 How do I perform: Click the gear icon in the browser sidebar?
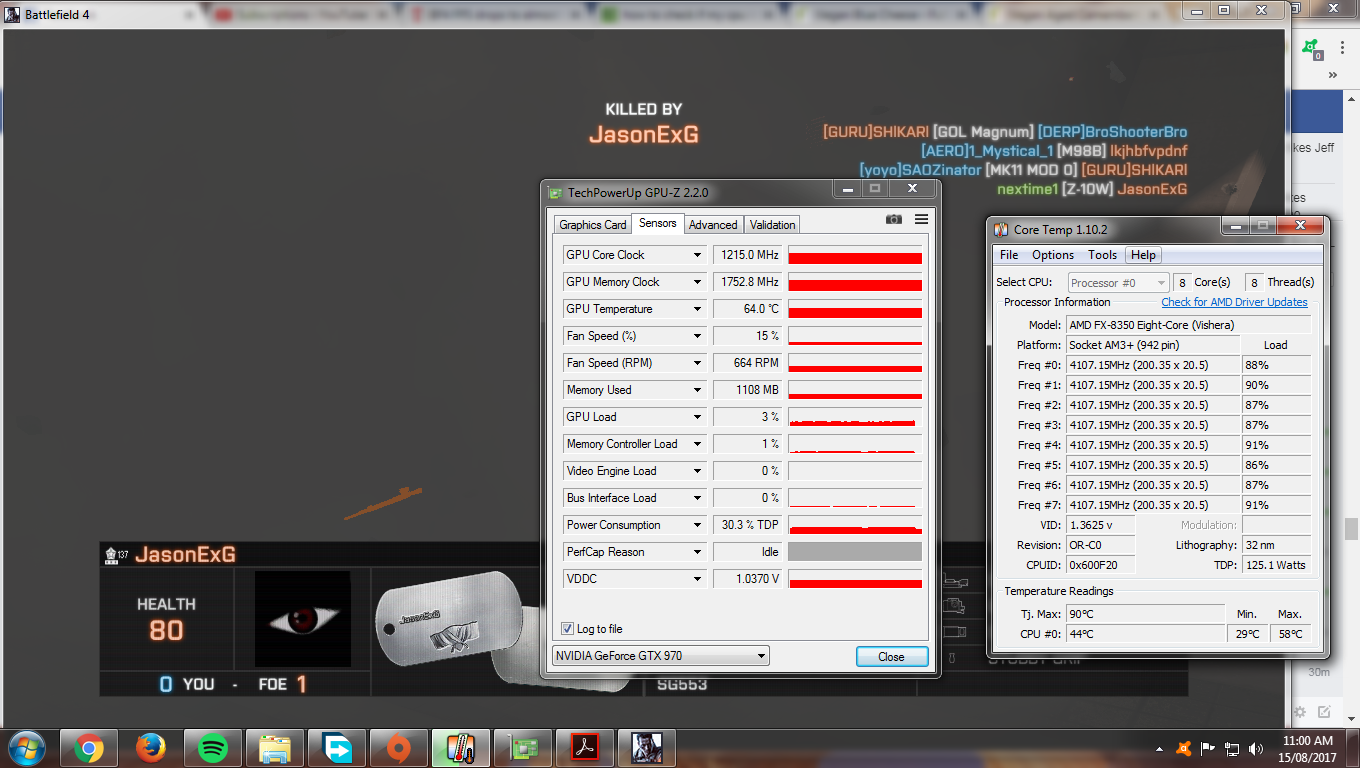pyautogui.click(x=1300, y=712)
